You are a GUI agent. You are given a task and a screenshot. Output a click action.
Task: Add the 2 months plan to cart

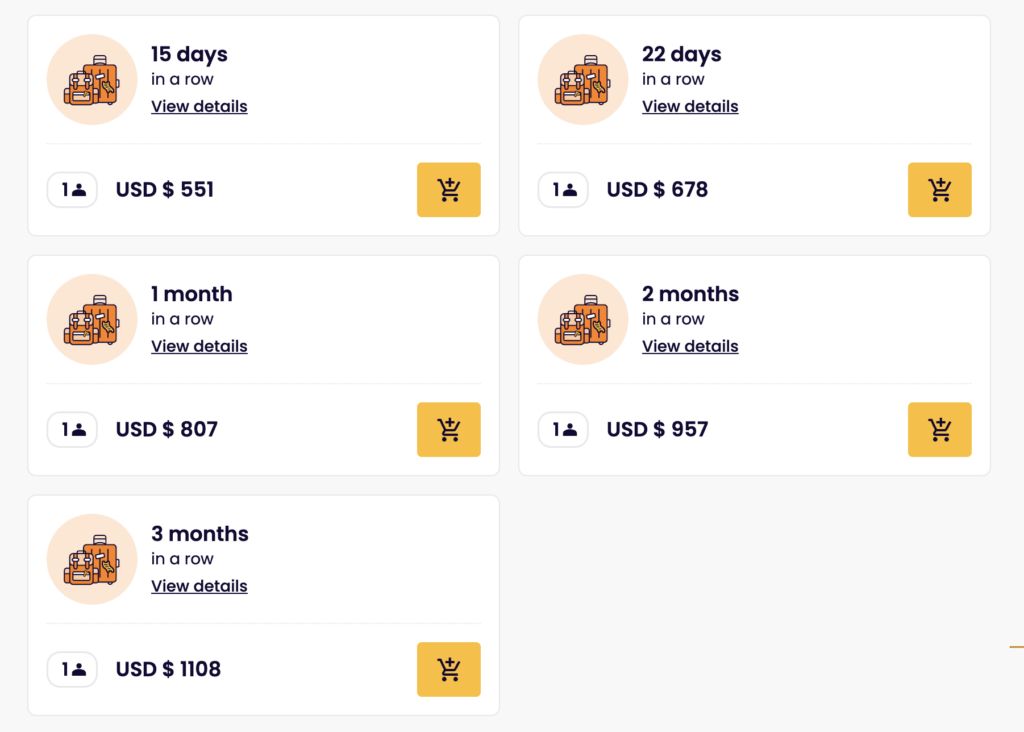(x=939, y=429)
